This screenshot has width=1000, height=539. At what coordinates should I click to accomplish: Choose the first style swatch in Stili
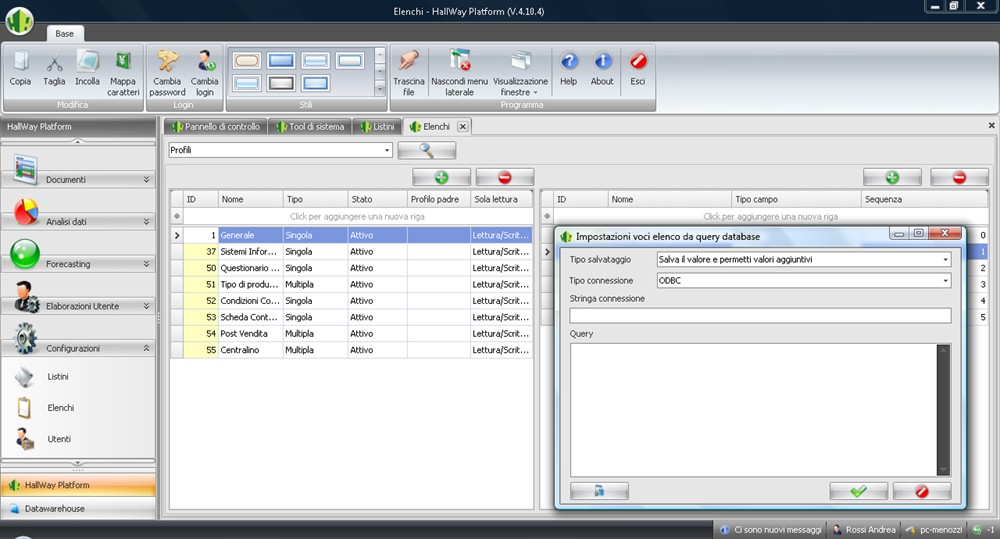pyautogui.click(x=247, y=61)
